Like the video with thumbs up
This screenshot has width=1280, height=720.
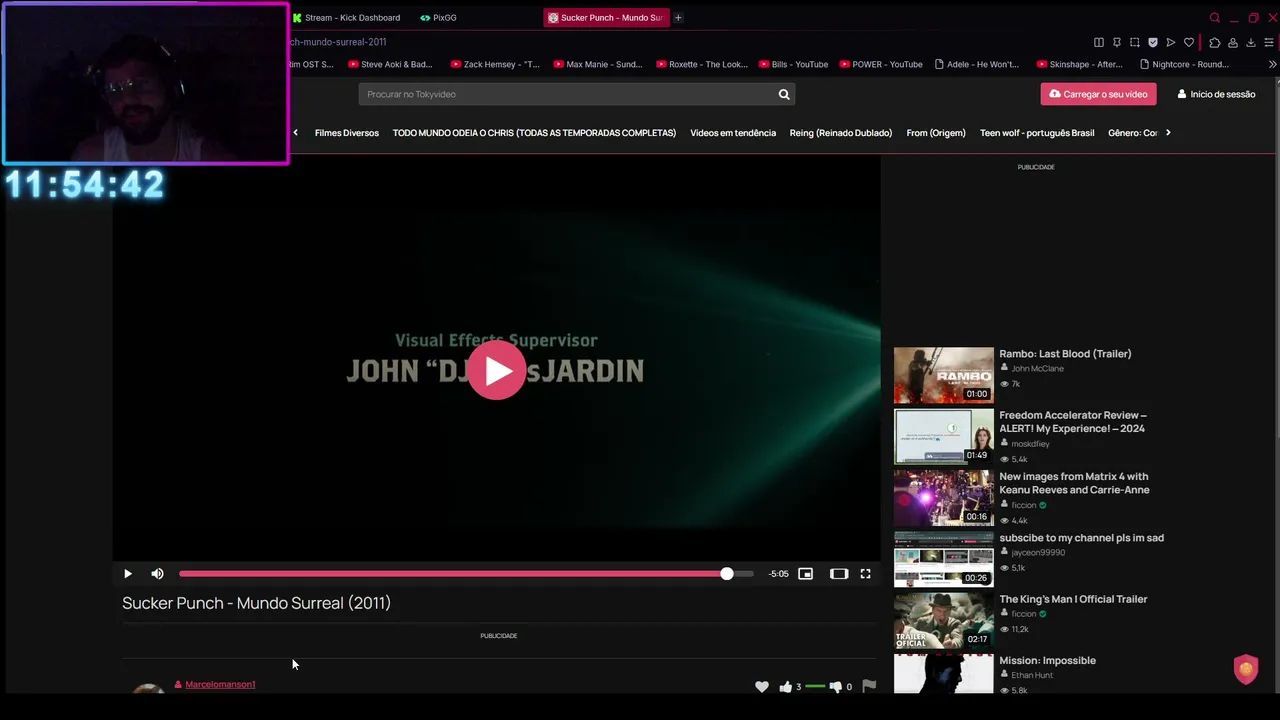coord(786,687)
